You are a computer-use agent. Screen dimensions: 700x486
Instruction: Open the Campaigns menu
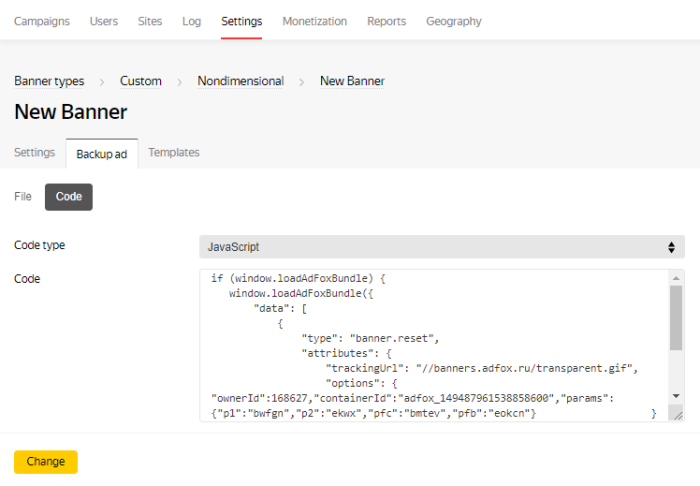pyautogui.click(x=42, y=21)
